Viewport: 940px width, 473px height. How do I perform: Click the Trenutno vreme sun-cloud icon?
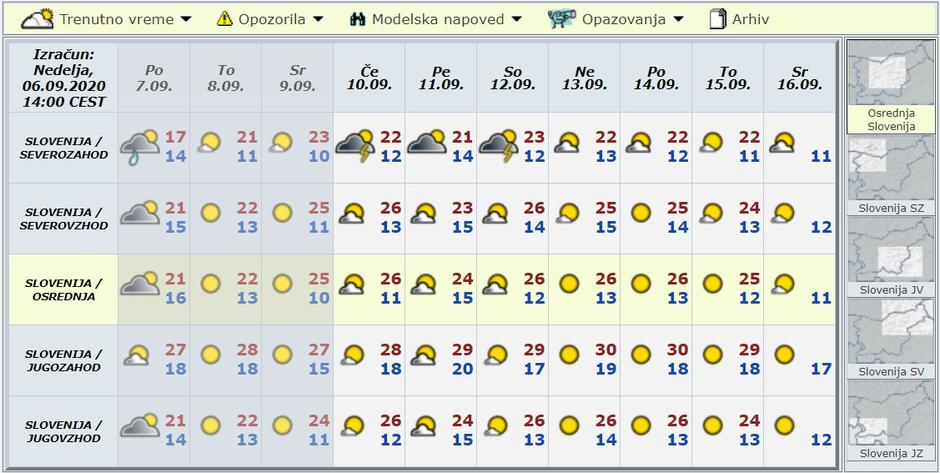pos(38,18)
